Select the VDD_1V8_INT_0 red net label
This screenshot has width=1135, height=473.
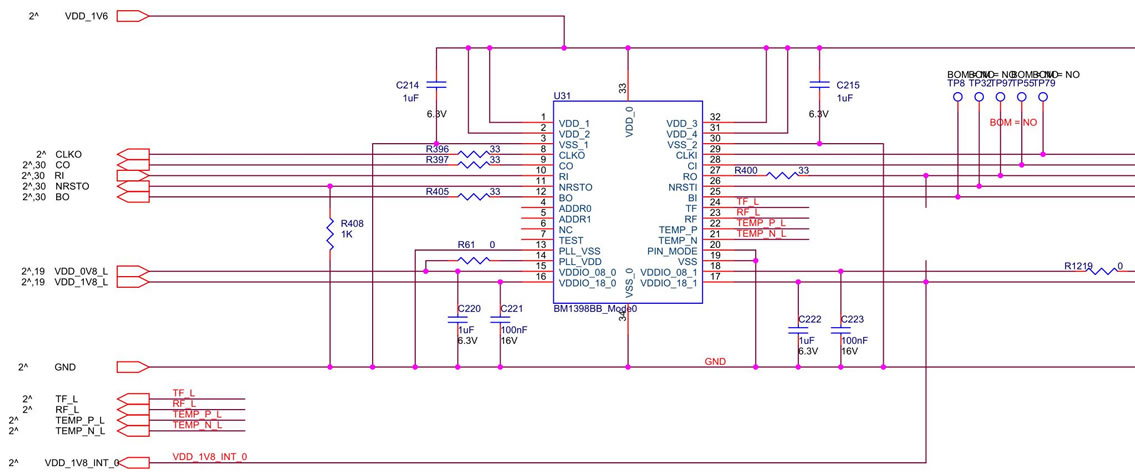coord(209,456)
